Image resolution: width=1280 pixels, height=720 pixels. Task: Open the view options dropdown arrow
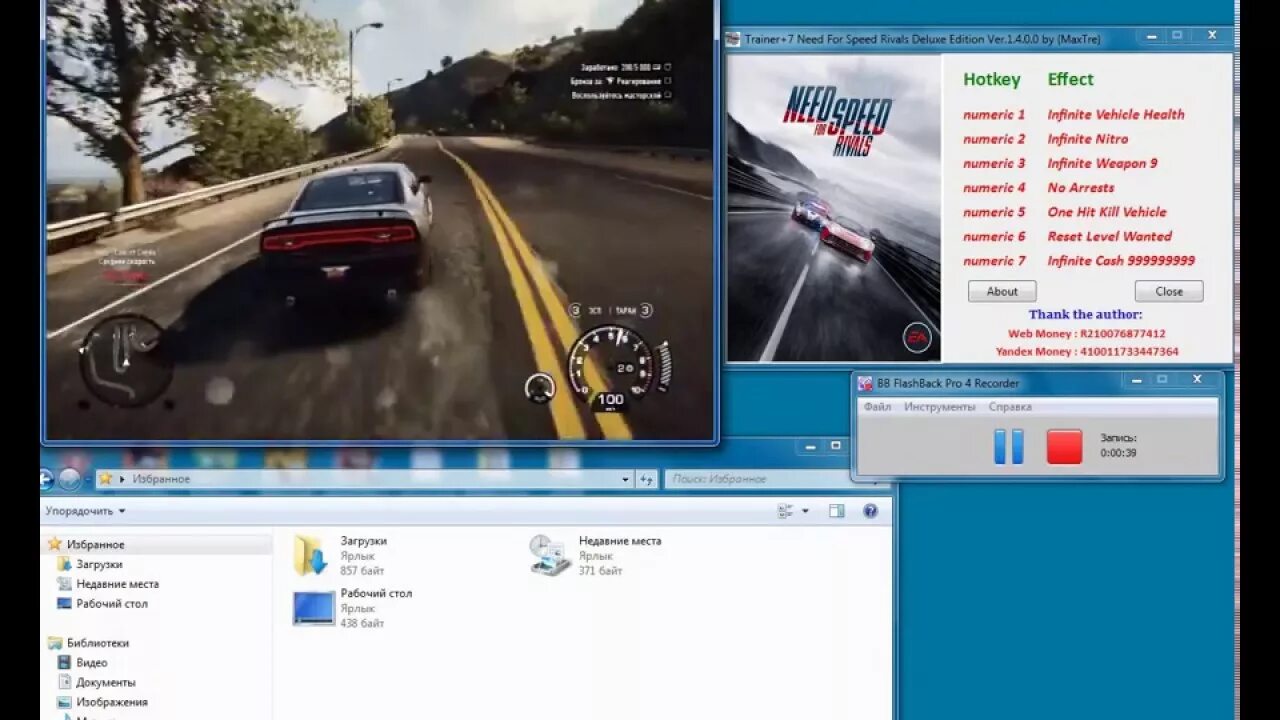point(805,511)
